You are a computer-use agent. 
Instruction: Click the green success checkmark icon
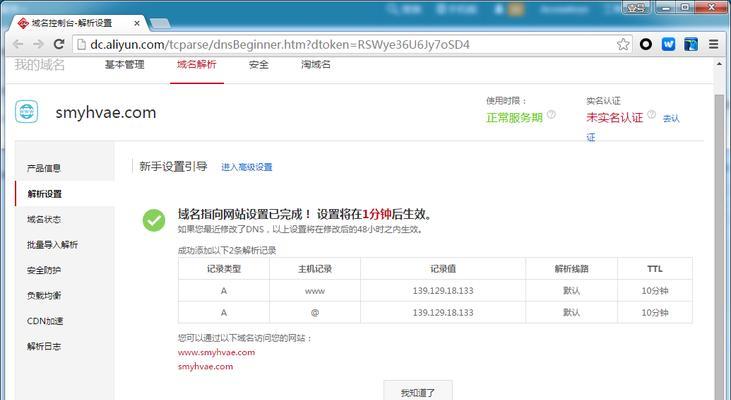(x=154, y=220)
